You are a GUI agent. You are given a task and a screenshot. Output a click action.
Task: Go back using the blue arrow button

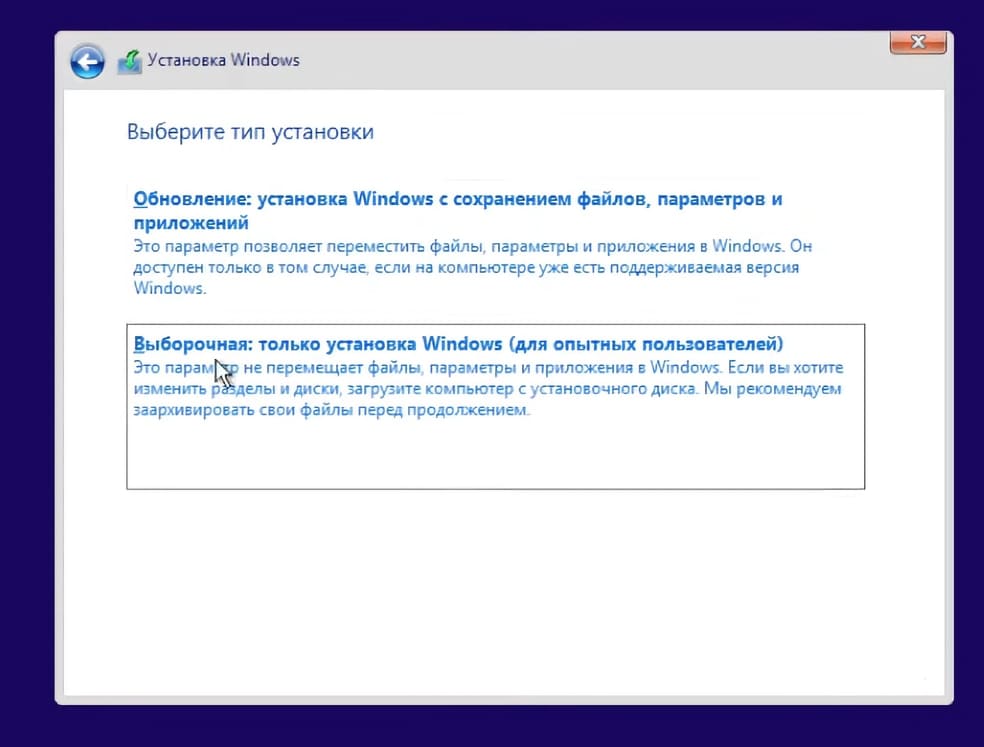click(87, 62)
